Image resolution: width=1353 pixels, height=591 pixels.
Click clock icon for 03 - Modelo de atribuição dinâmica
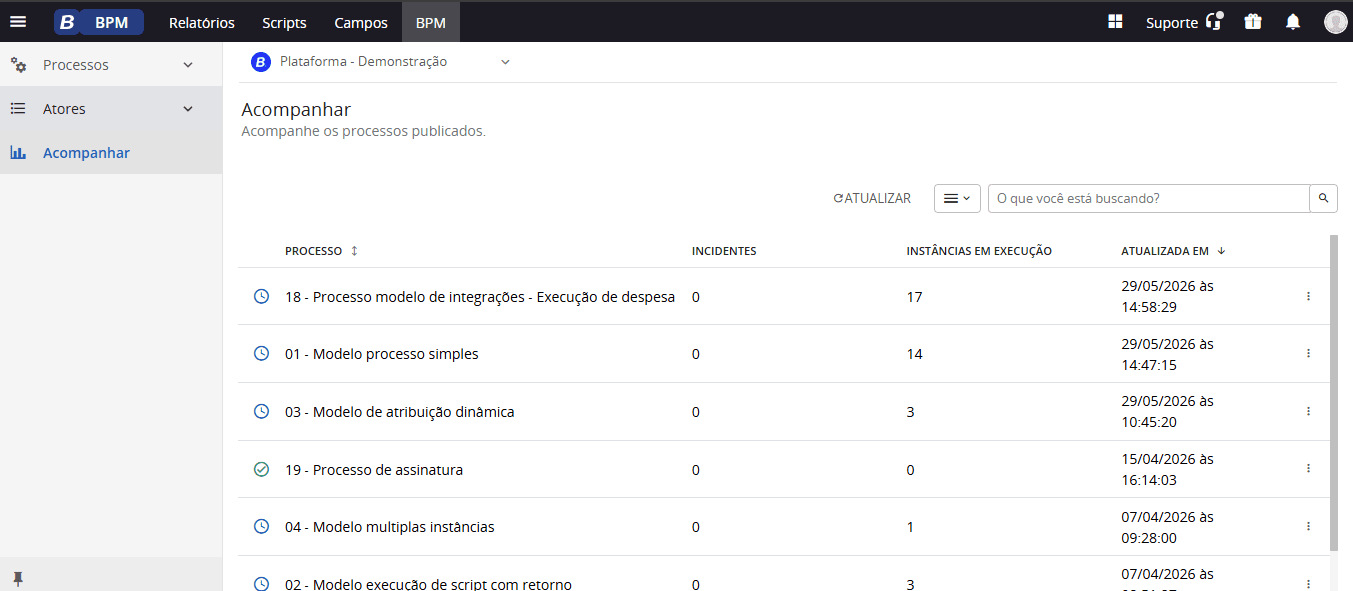261,411
